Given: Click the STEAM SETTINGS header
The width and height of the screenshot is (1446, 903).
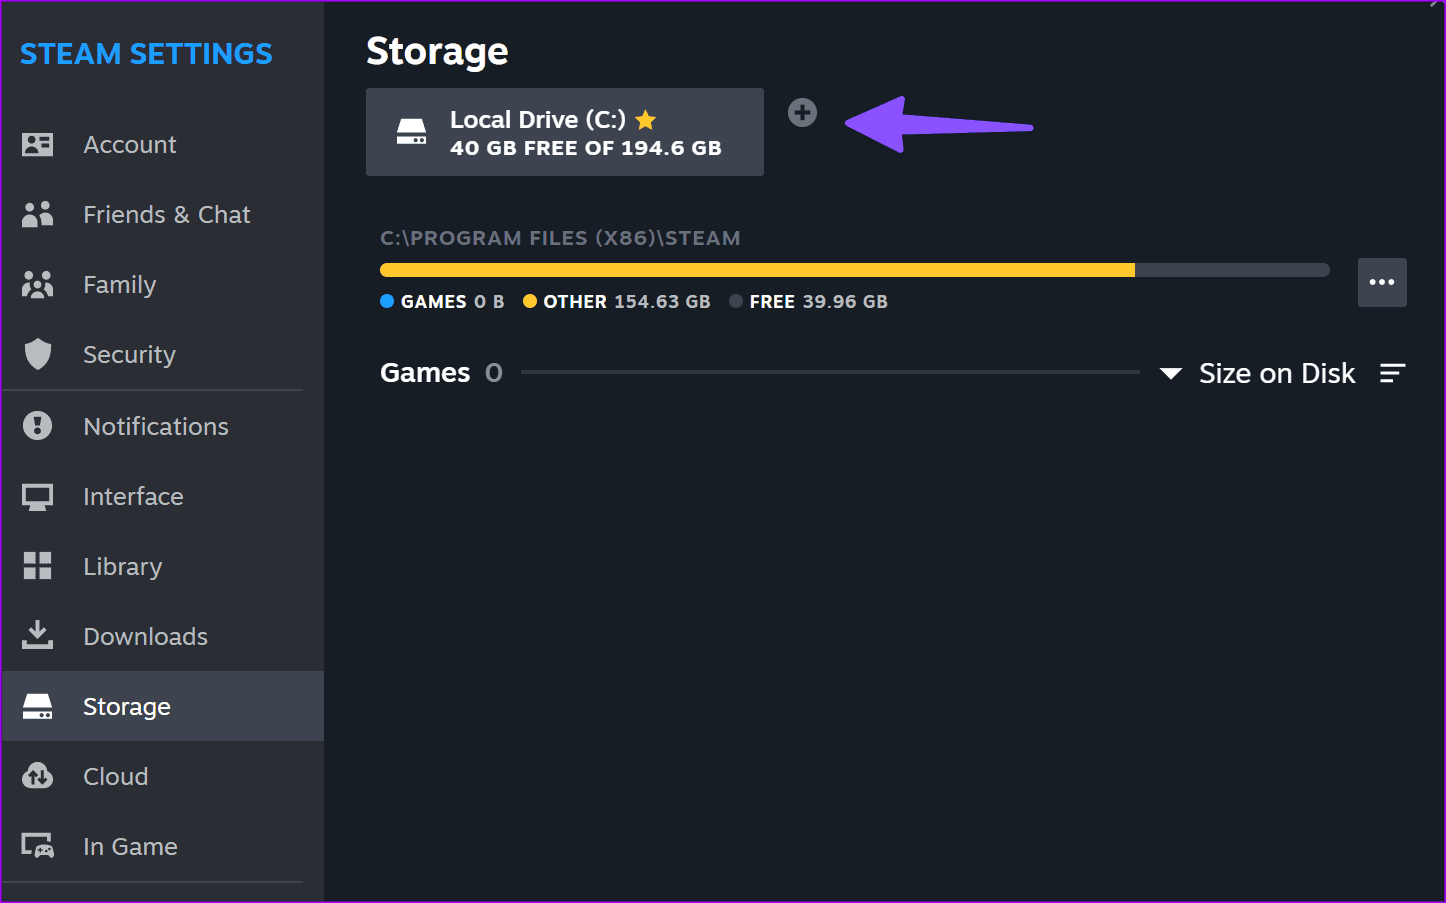Looking at the screenshot, I should pos(146,54).
